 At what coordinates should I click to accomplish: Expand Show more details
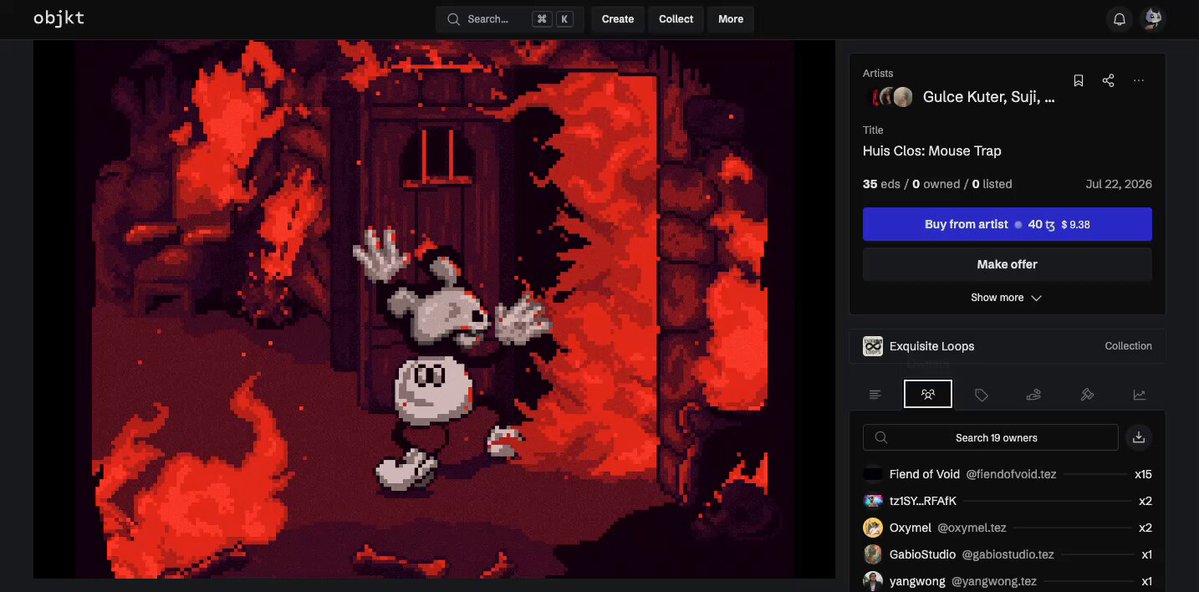point(1006,298)
